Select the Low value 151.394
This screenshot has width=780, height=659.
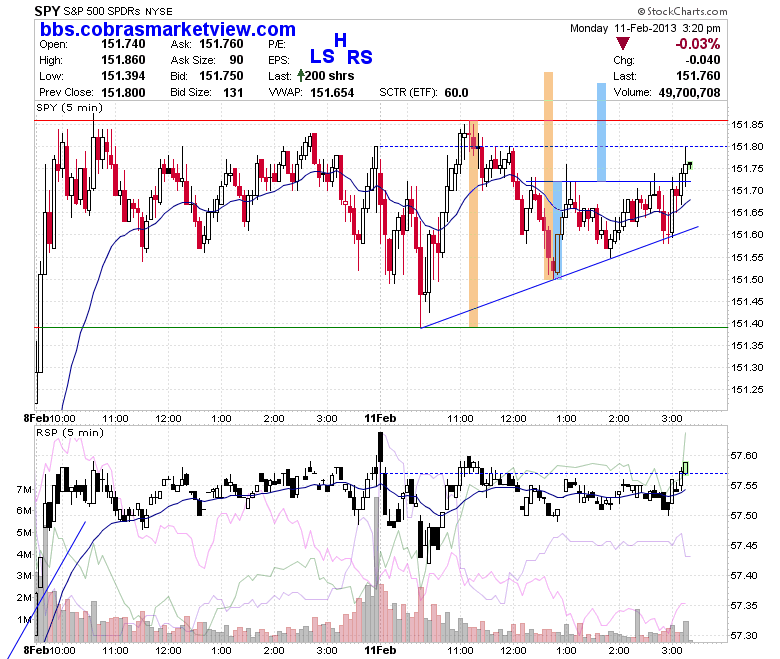click(x=123, y=76)
